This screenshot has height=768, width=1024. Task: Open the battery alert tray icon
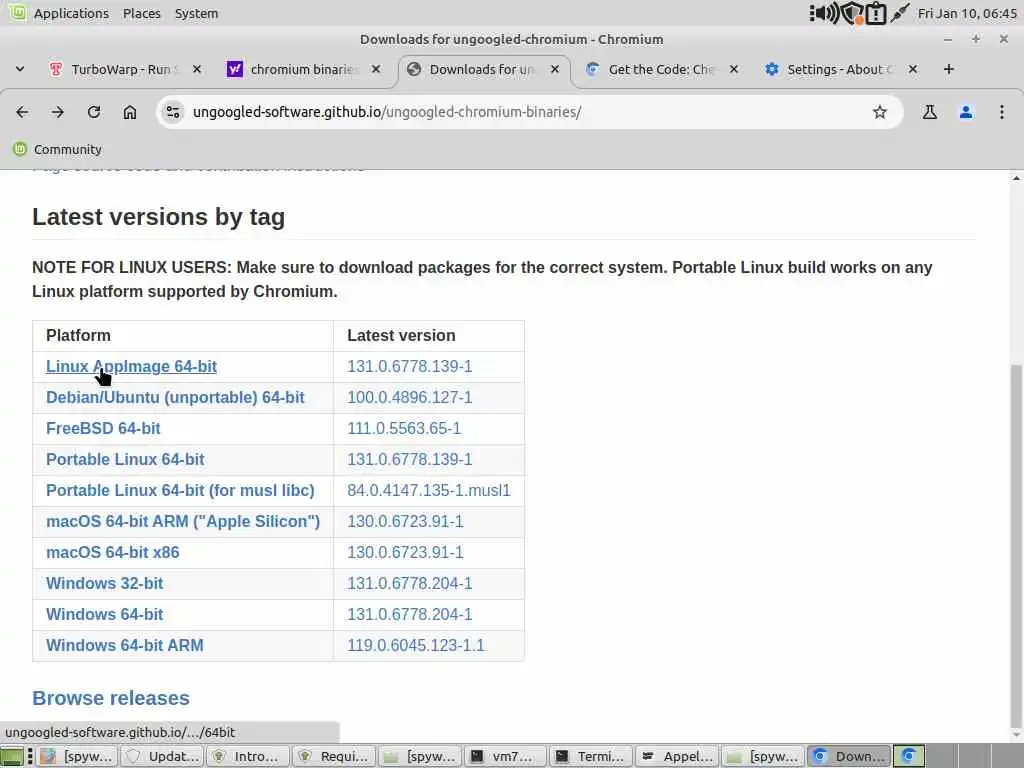pos(876,13)
